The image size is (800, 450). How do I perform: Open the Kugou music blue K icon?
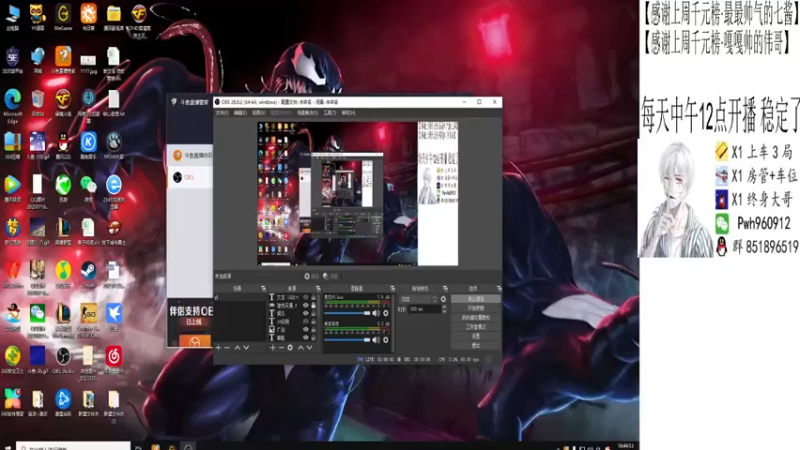click(x=88, y=145)
